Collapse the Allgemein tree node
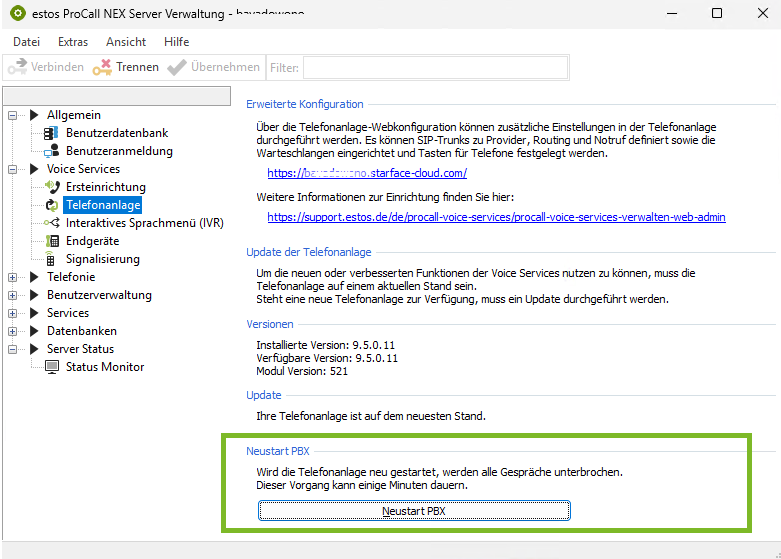 (x=13, y=115)
